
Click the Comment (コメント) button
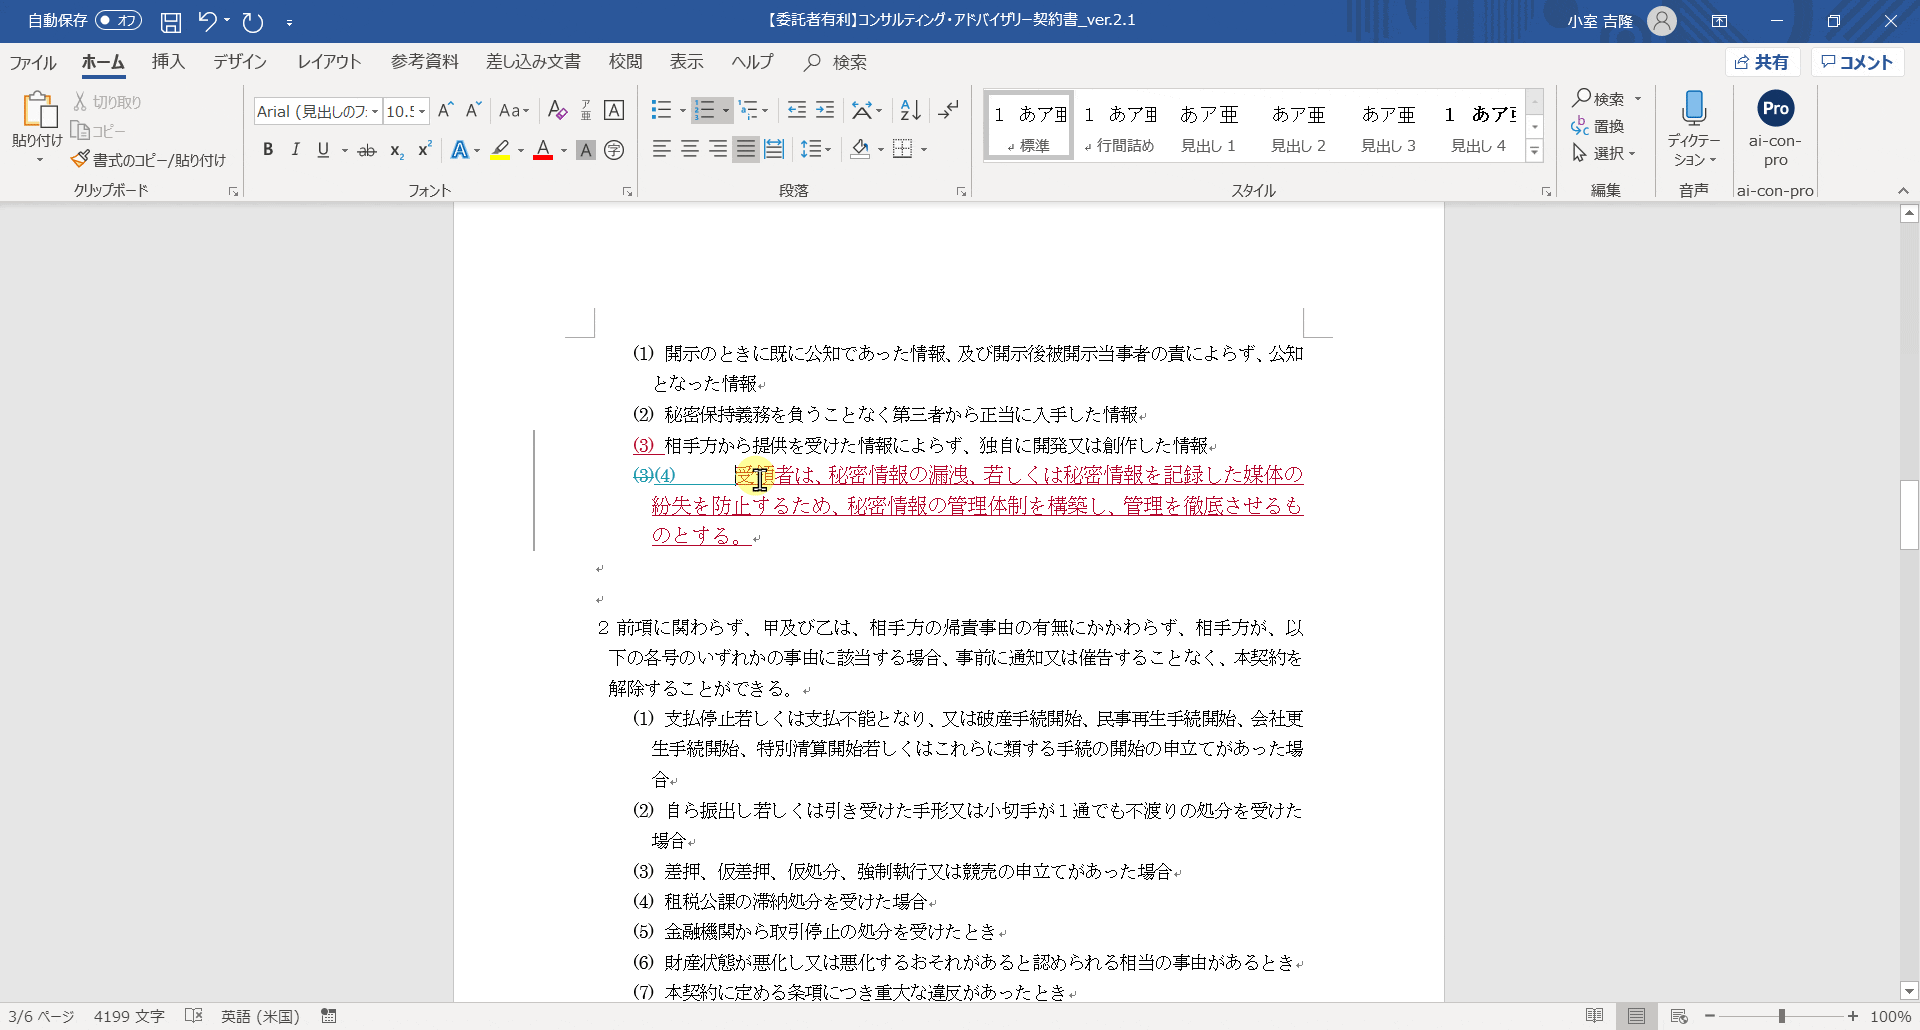pos(1857,62)
